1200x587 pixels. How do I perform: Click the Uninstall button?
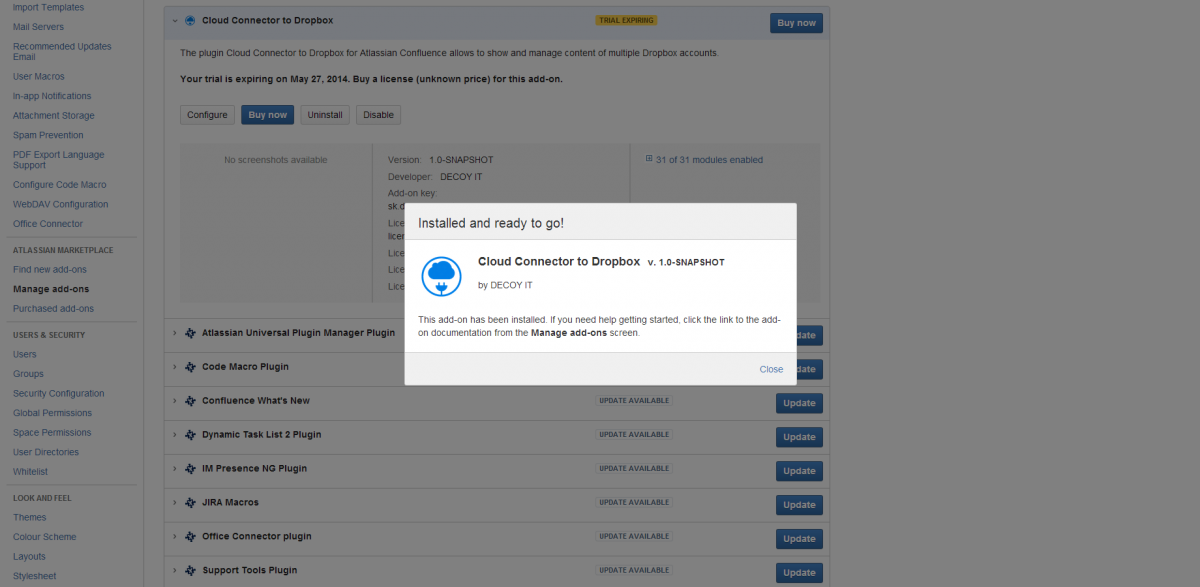click(325, 115)
